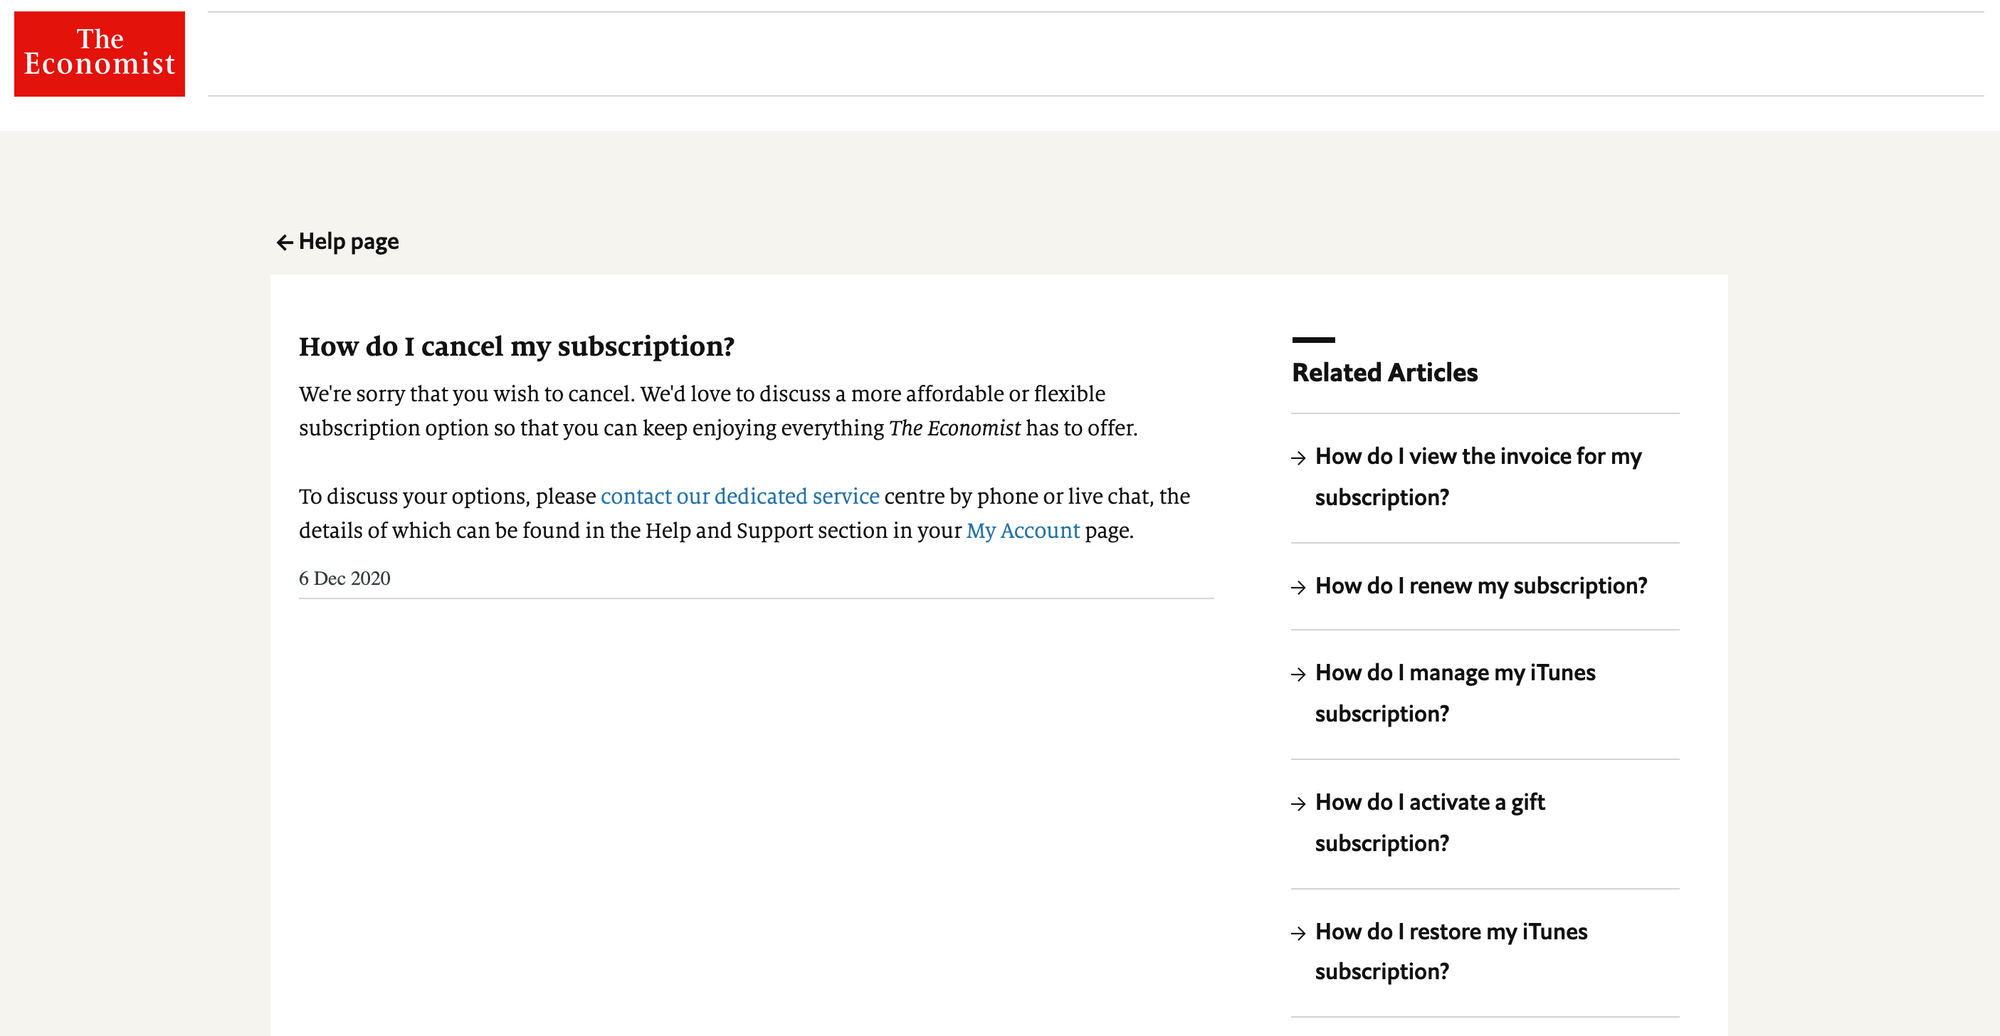Click arrow icon beside gift subscription article
This screenshot has width=2000, height=1036.
pos(1298,804)
